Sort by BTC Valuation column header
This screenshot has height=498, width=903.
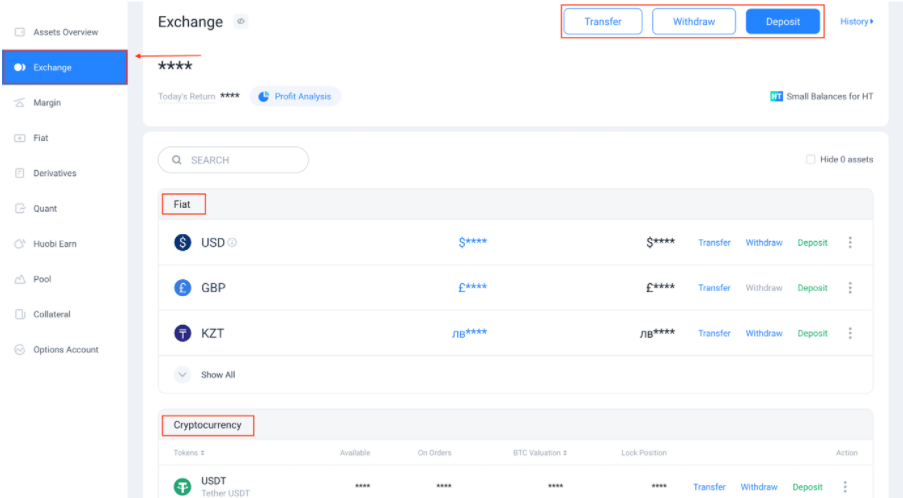pyautogui.click(x=540, y=453)
